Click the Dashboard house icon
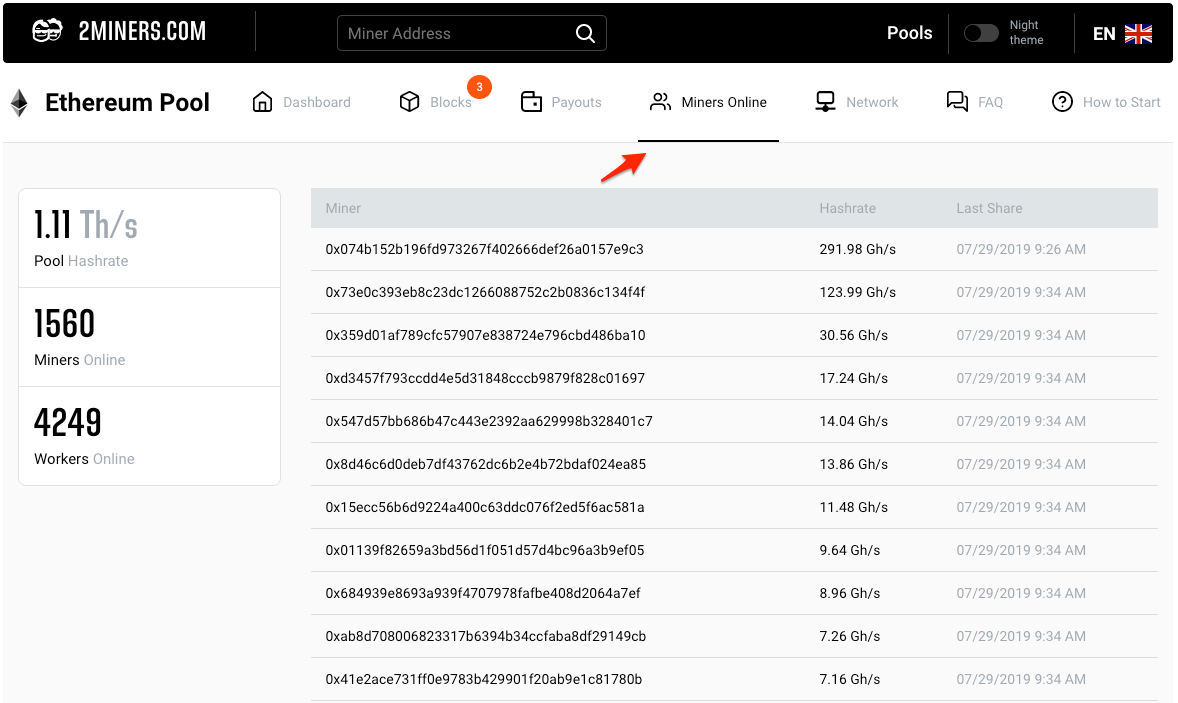Viewport: 1178px width, 703px height. pos(263,102)
